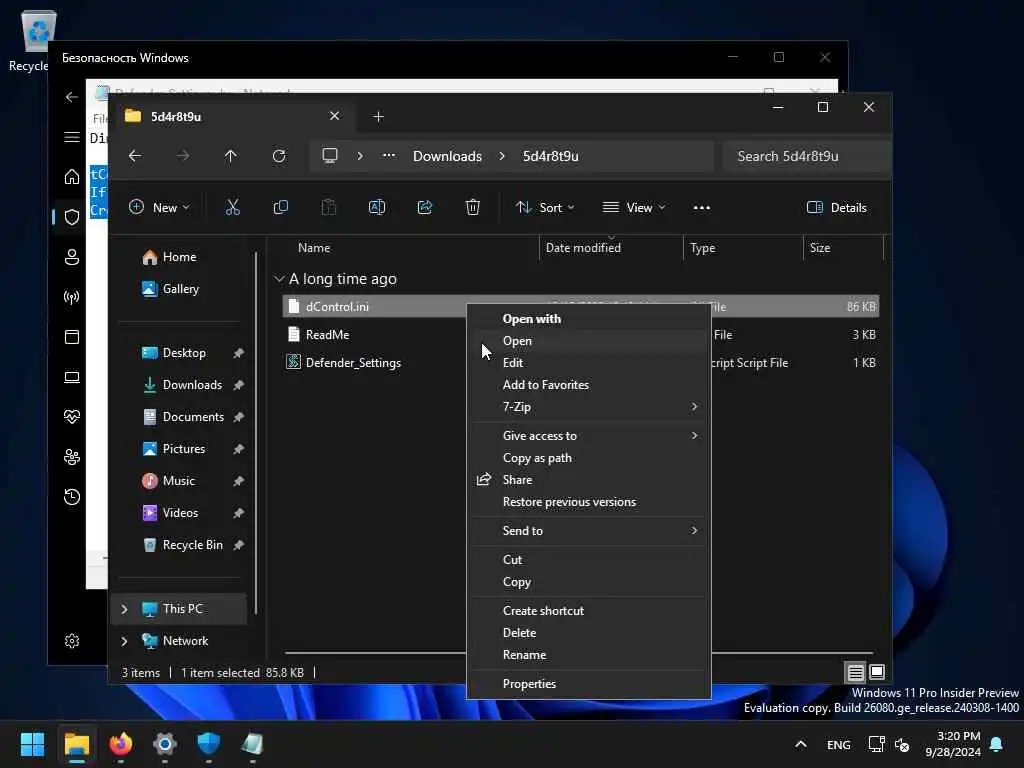Viewport: 1024px width, 768px height.
Task: Click the chevron after Downloads in address bar
Action: pyautogui.click(x=502, y=156)
